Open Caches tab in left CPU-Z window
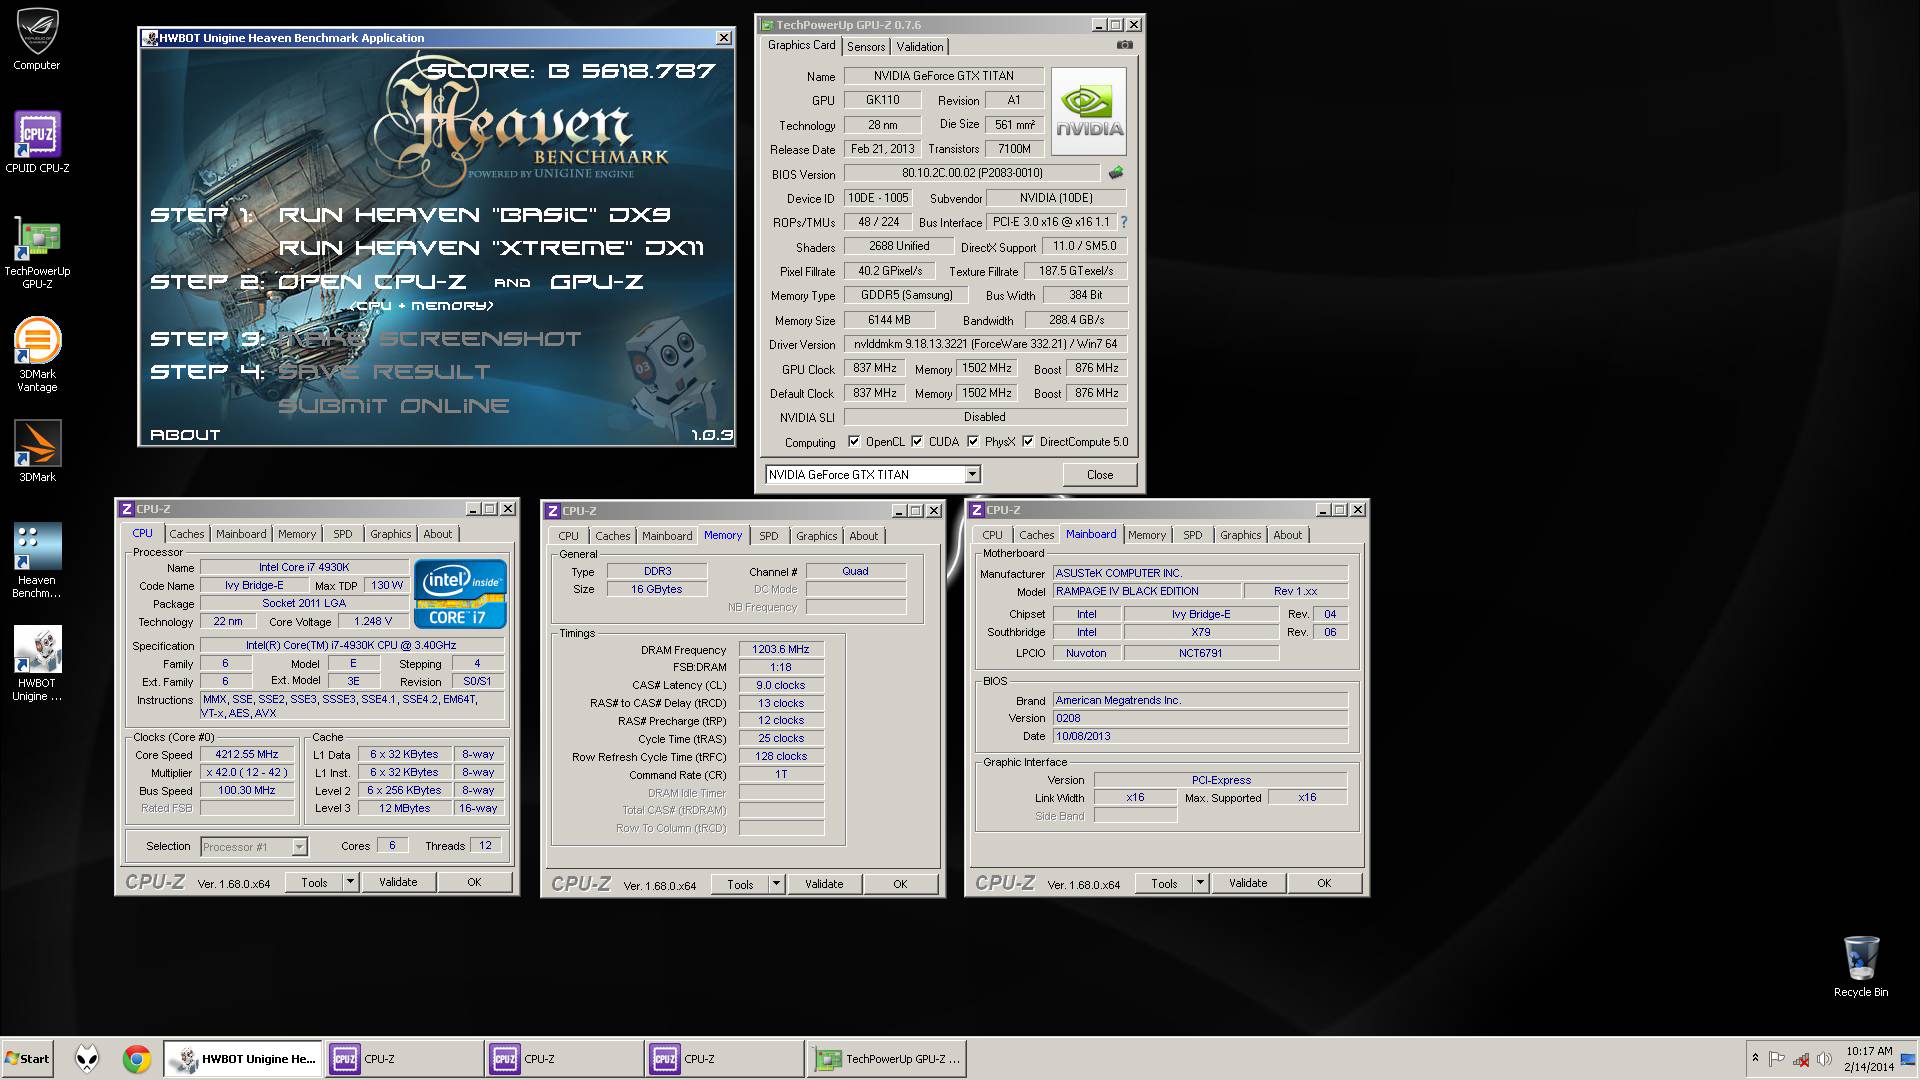Screen dimensions: 1920x1080 click(187, 534)
